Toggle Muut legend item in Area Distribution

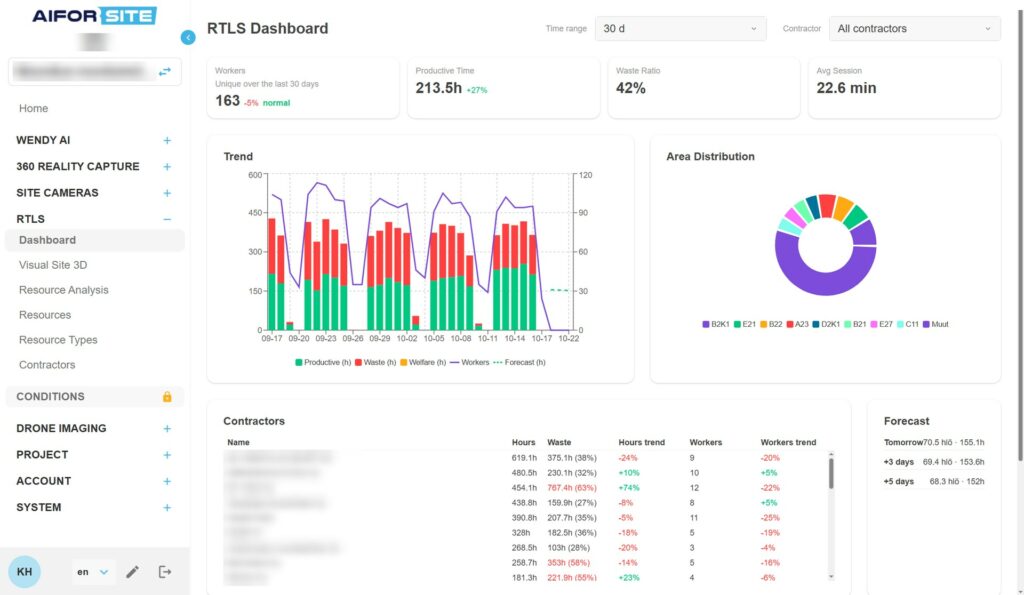[x=936, y=325]
